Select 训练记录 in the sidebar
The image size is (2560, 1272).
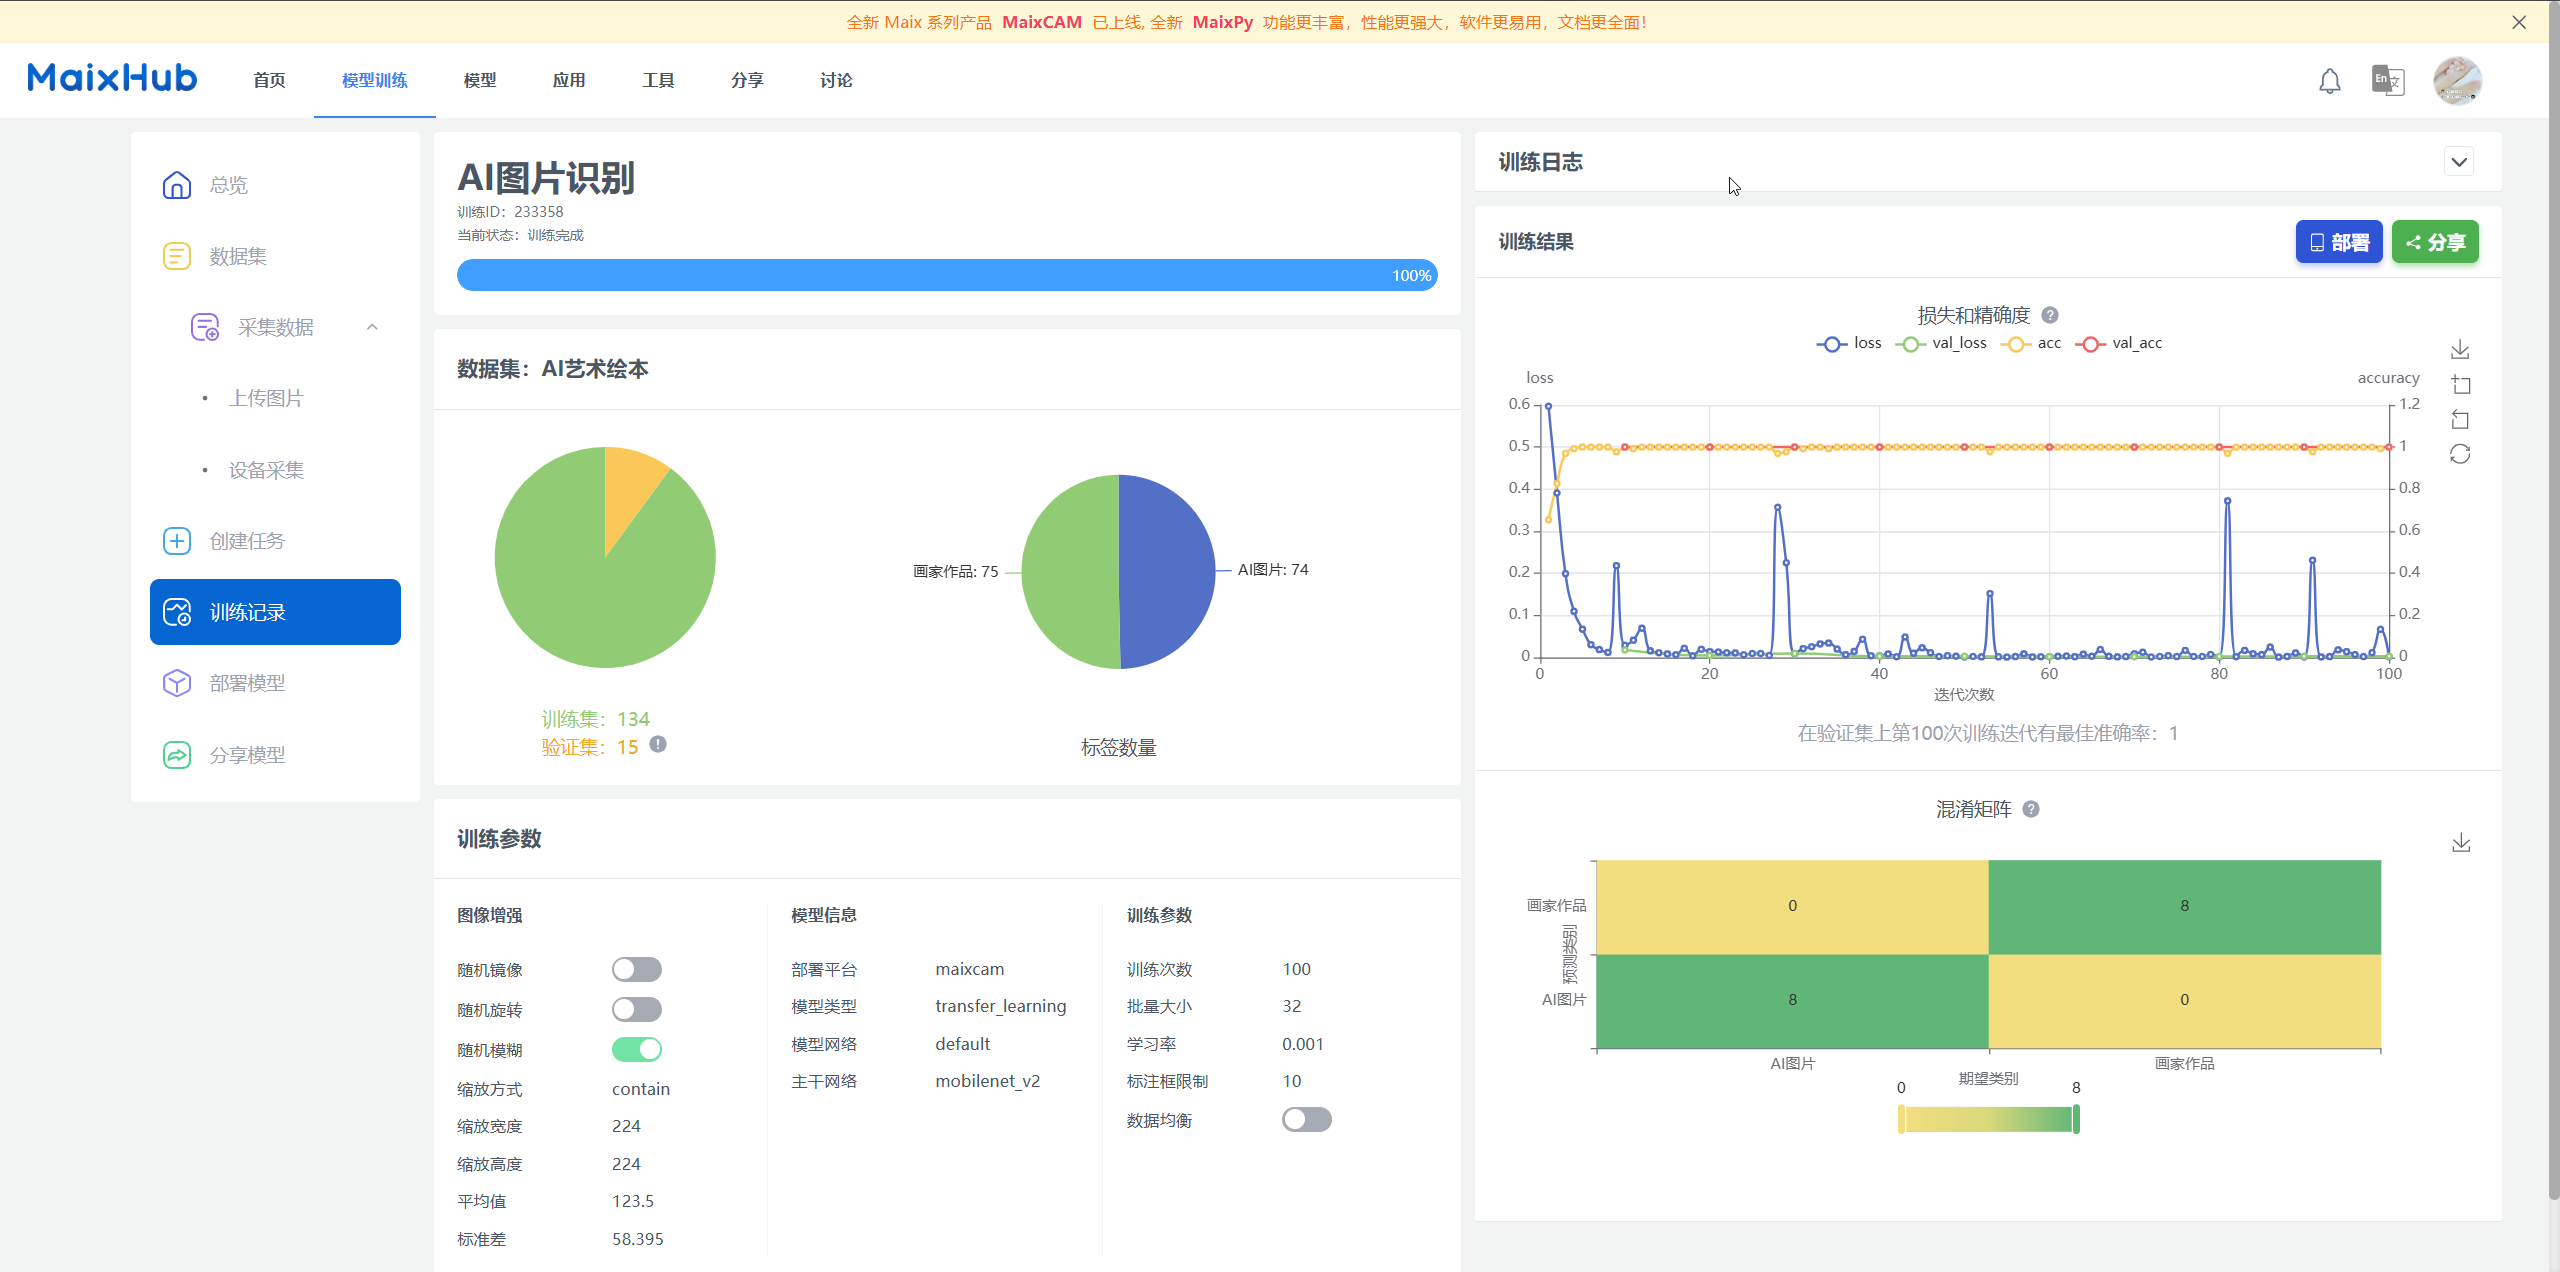[275, 612]
